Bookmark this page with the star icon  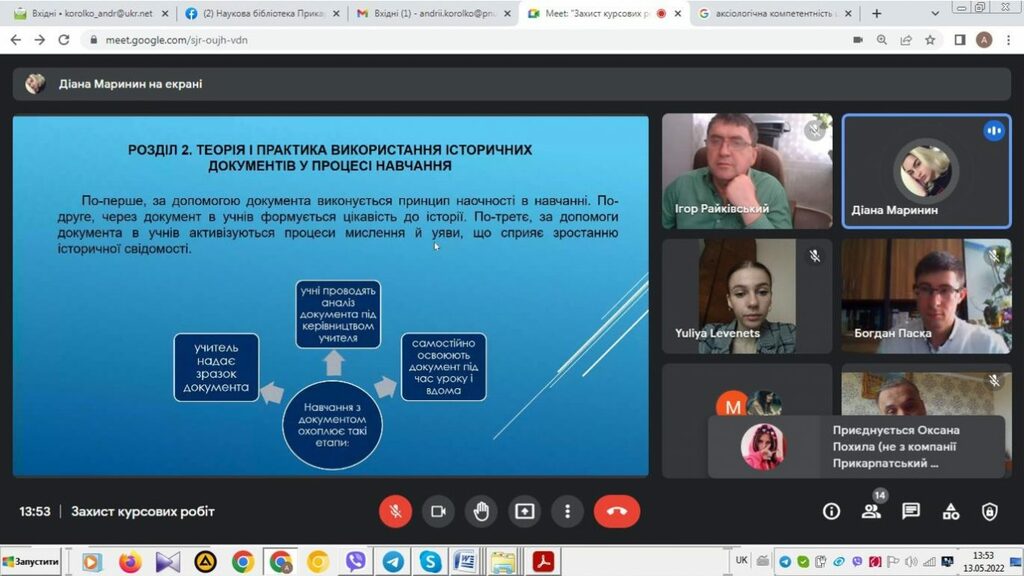click(x=930, y=40)
